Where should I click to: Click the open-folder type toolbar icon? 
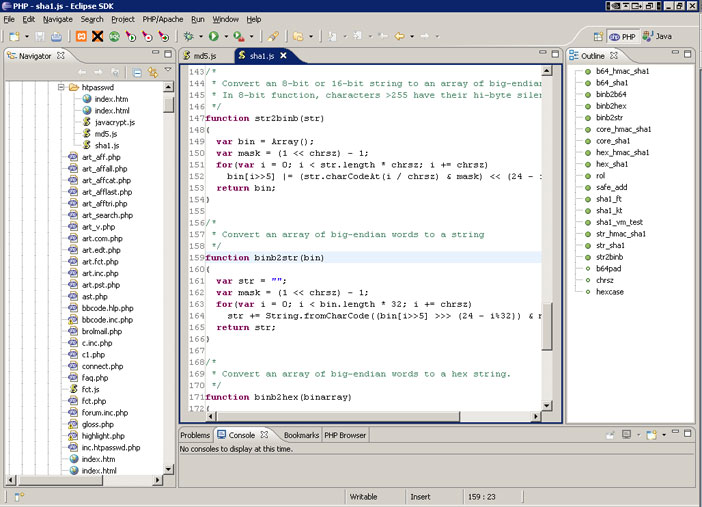pyautogui.click(x=298, y=36)
